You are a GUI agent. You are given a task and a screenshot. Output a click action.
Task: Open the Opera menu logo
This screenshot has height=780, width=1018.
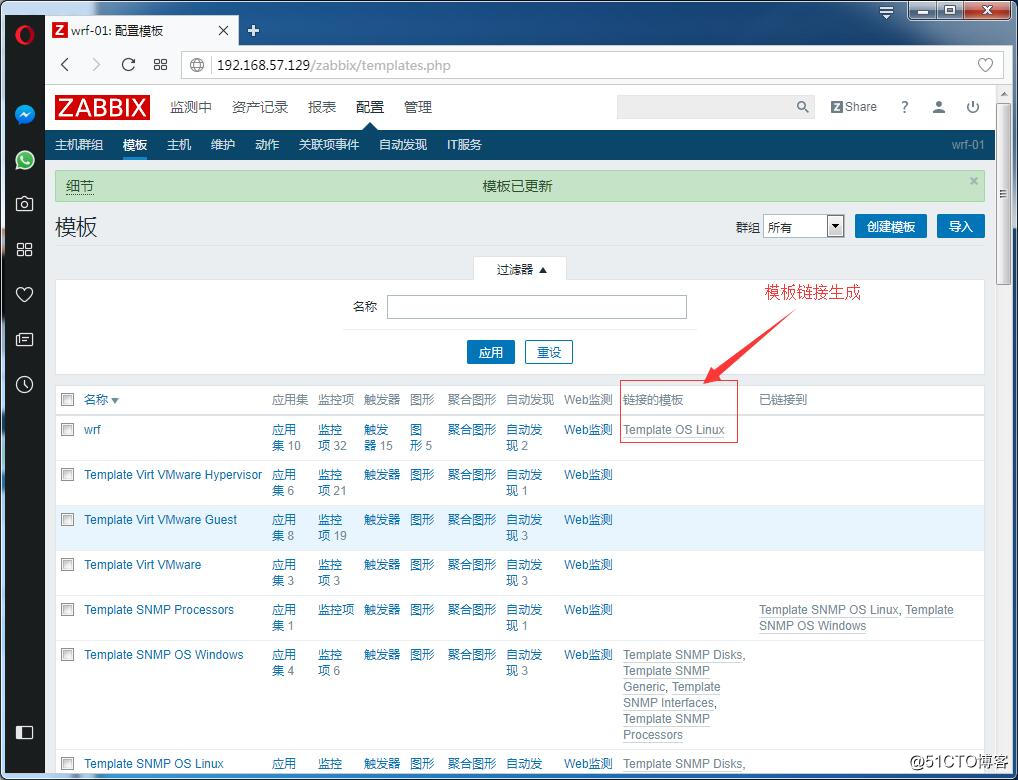pyautogui.click(x=24, y=34)
